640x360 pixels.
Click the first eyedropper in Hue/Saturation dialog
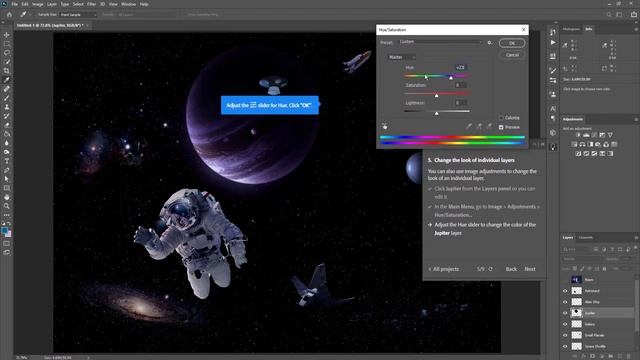[469, 127]
